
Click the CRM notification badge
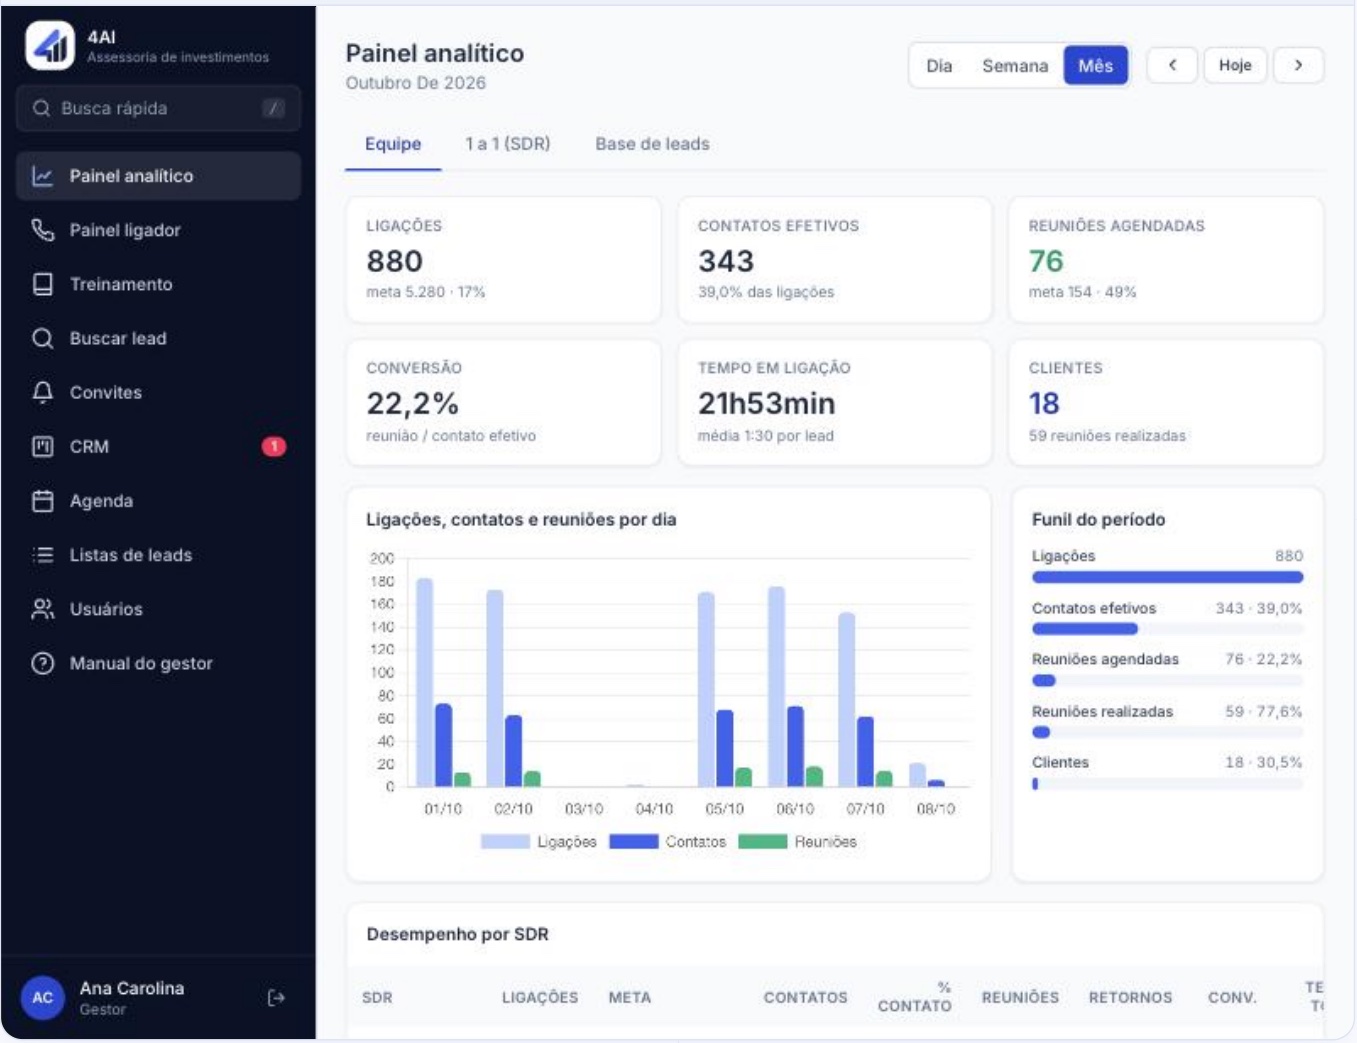274,446
